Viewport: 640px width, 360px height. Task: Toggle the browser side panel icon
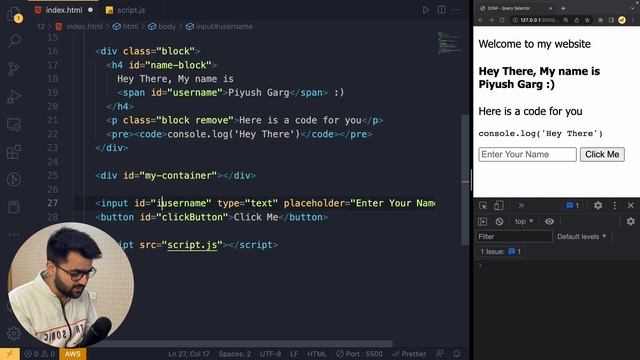click(611, 20)
